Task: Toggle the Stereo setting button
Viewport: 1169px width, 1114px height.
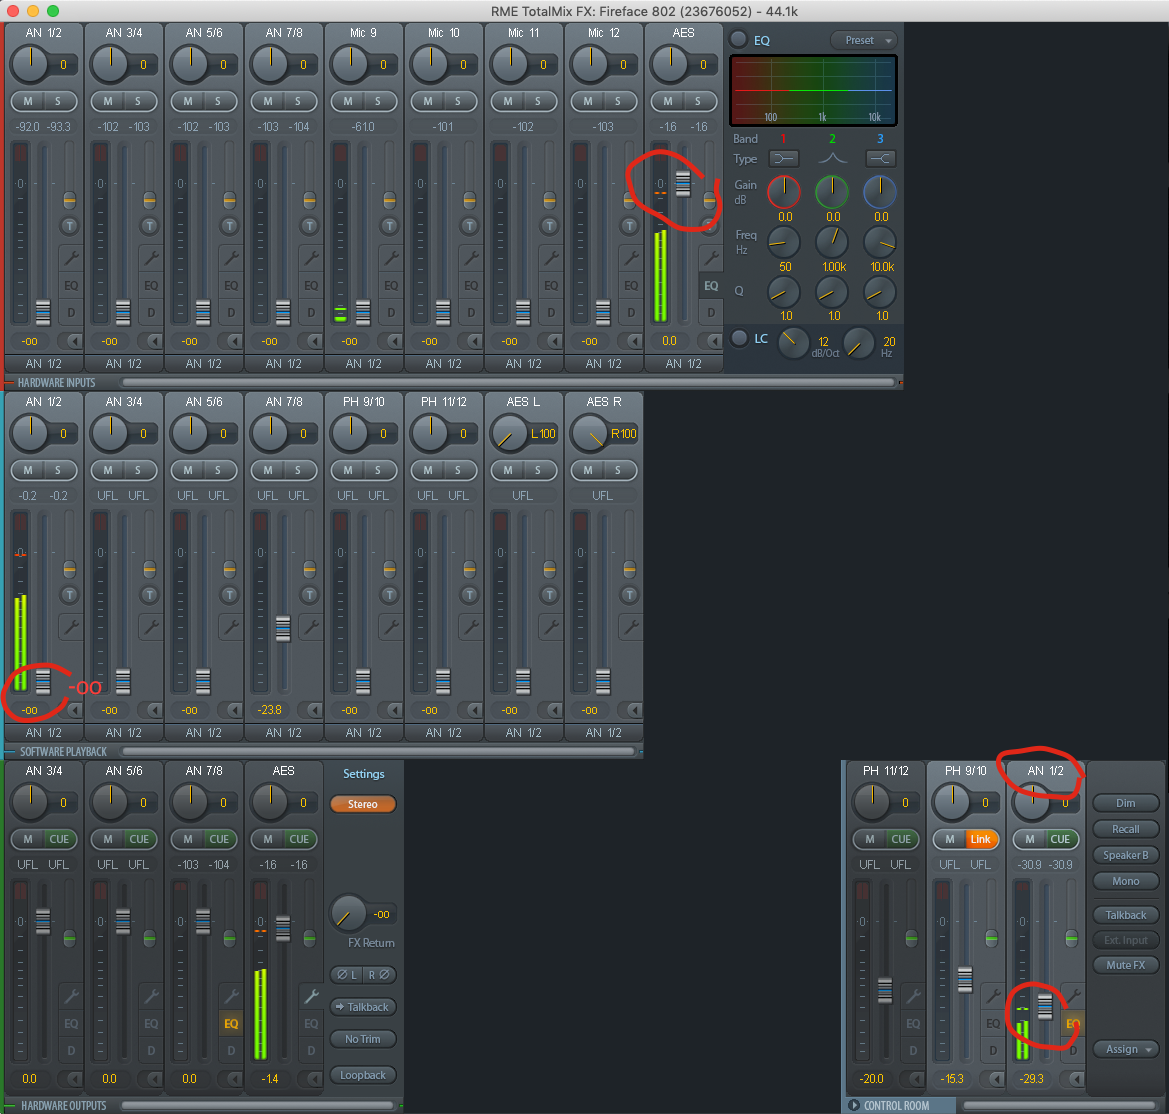Action: 362,804
